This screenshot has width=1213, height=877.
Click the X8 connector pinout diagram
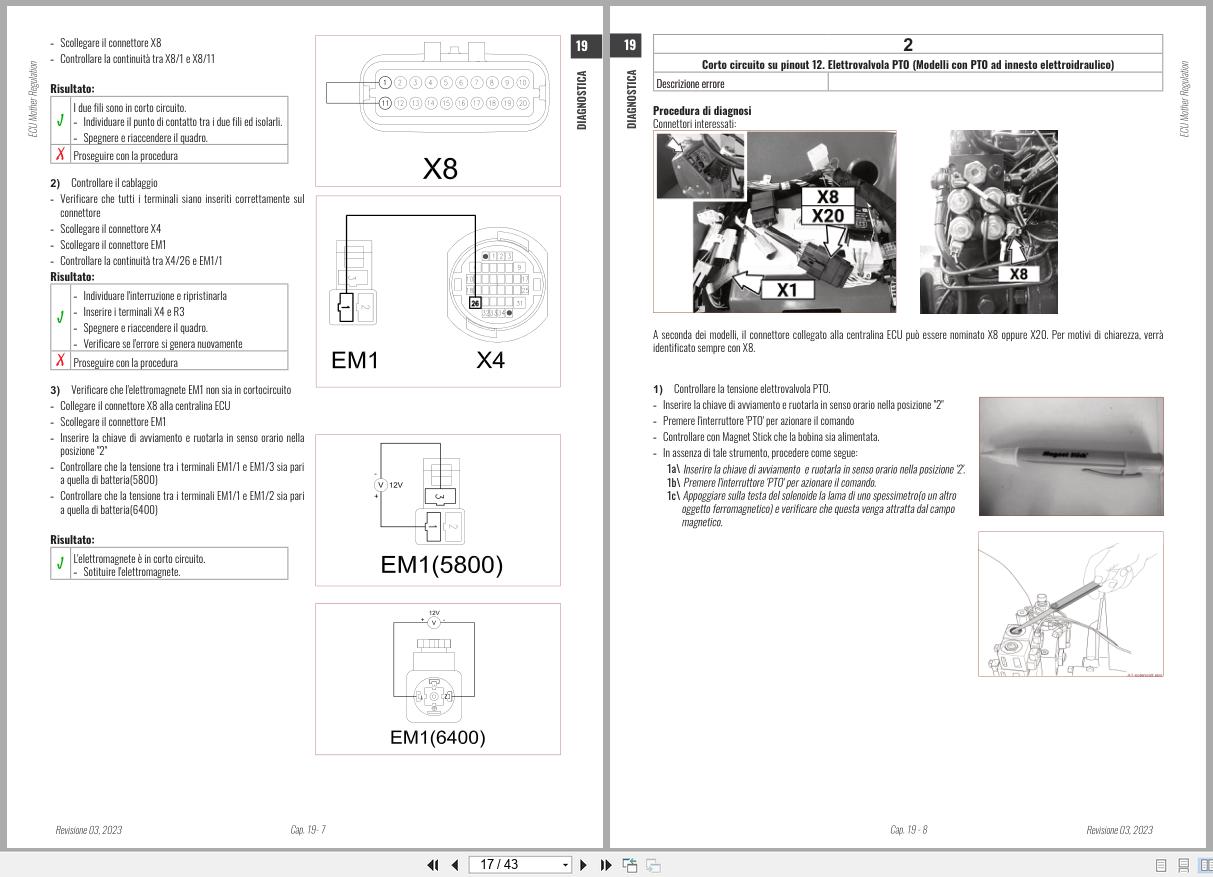[438, 111]
